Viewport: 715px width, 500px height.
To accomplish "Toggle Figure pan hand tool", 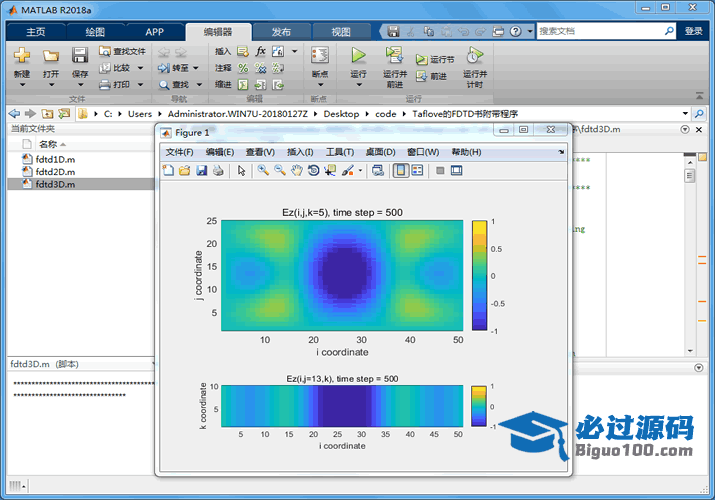I will click(x=297, y=170).
